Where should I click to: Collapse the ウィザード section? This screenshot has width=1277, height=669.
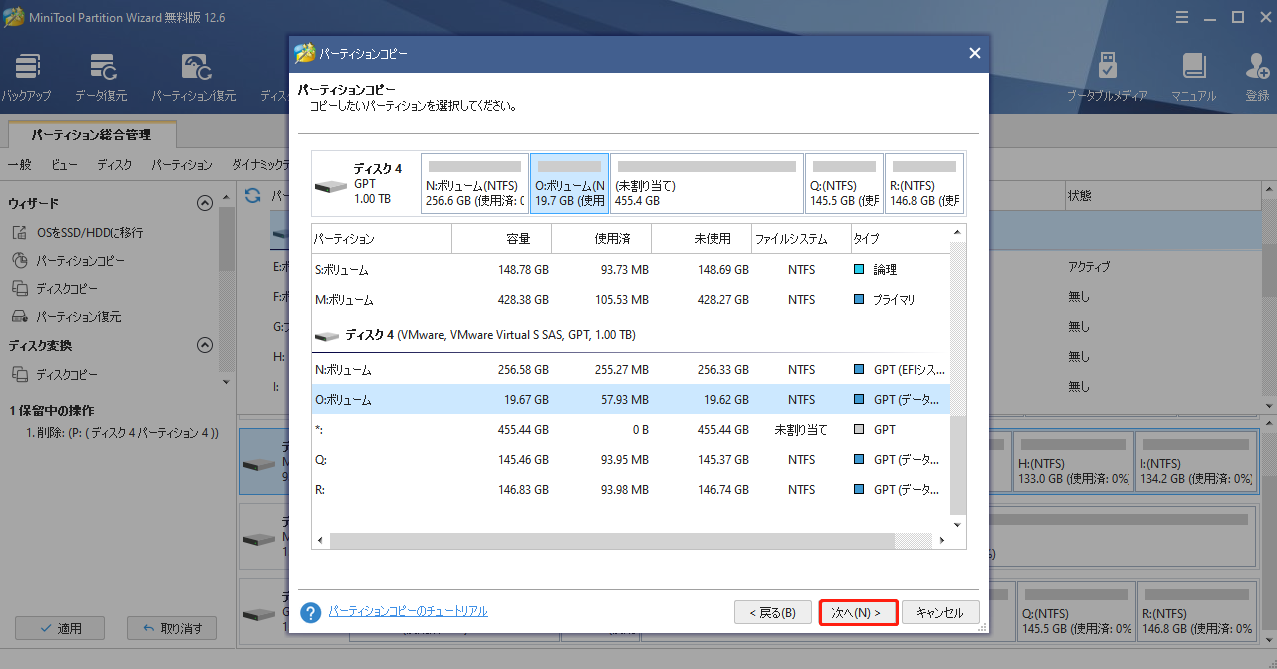tap(205, 202)
